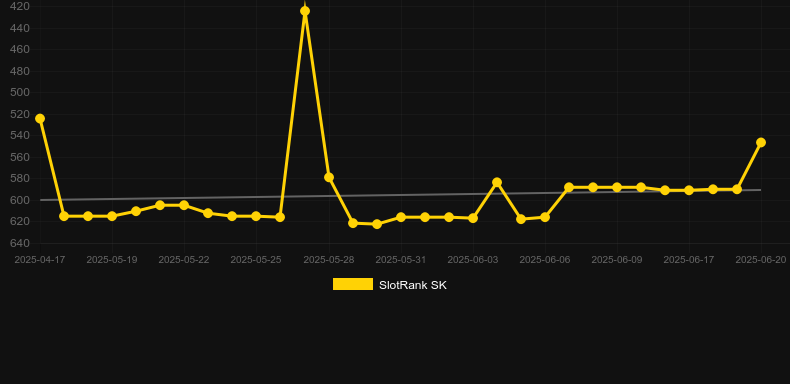The height and width of the screenshot is (384, 790).
Task: Select the data point above 2025-06-06
Action: (x=545, y=217)
